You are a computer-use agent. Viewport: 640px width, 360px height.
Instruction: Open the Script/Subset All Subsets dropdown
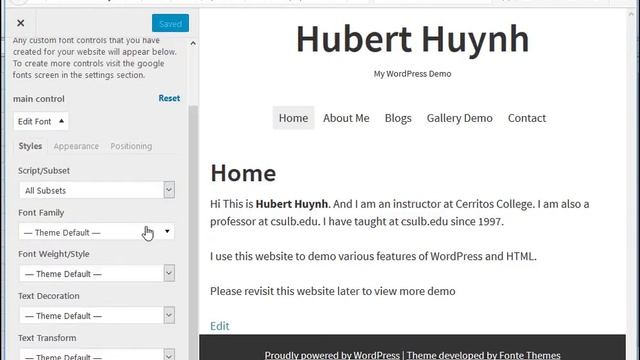(x=97, y=190)
